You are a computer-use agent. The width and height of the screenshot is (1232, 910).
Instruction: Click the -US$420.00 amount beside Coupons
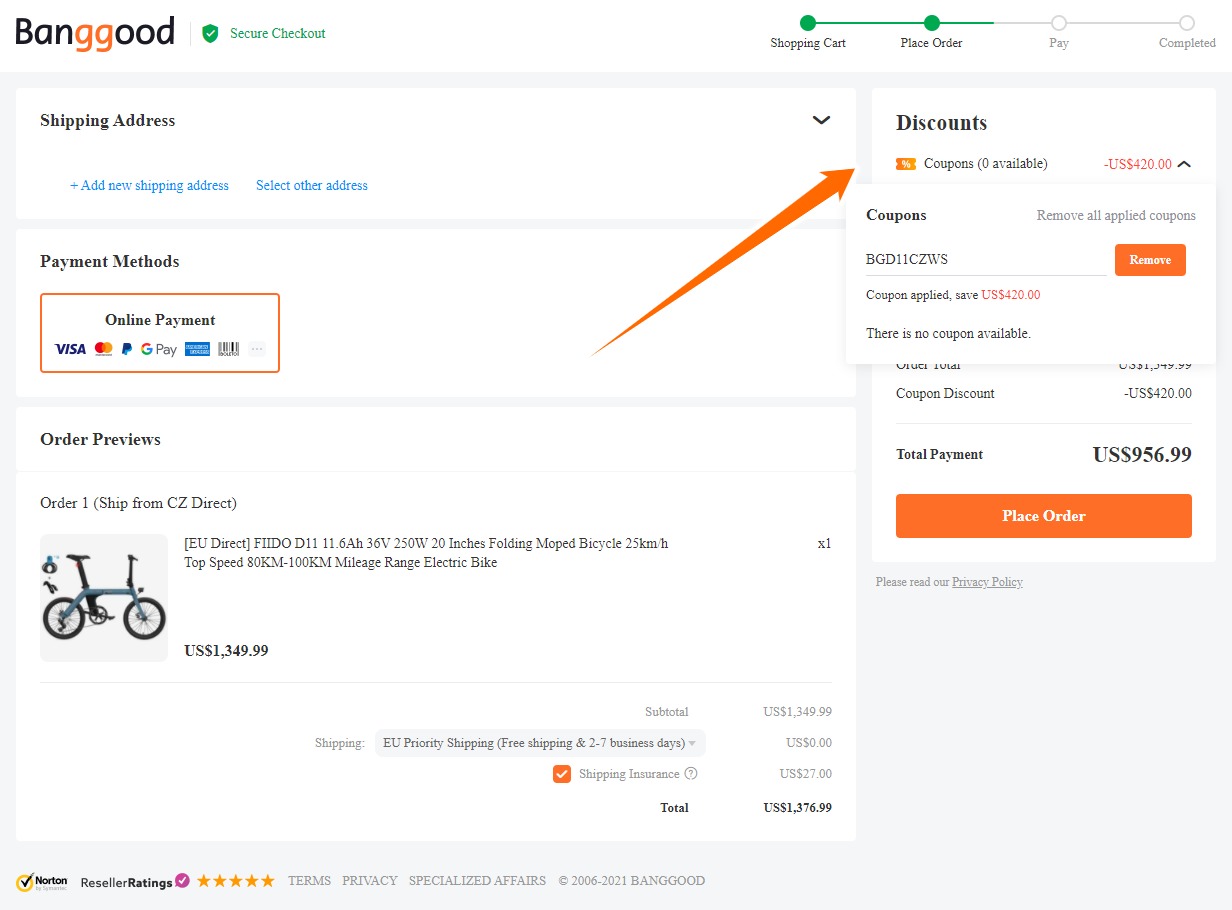pyautogui.click(x=1138, y=164)
